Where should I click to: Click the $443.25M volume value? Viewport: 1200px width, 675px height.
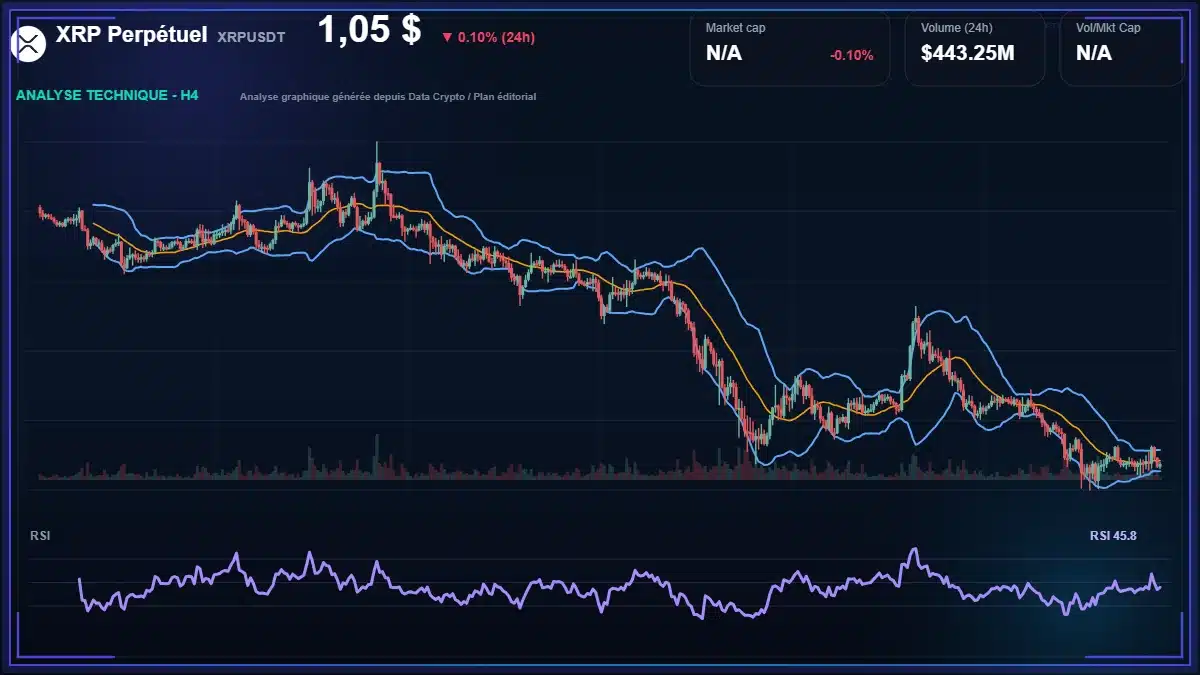(967, 54)
